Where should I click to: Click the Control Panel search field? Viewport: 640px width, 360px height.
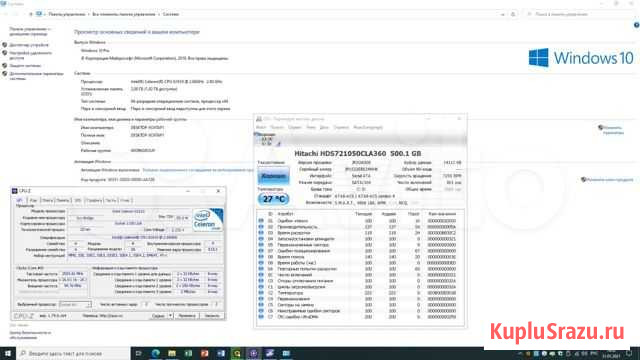click(581, 14)
